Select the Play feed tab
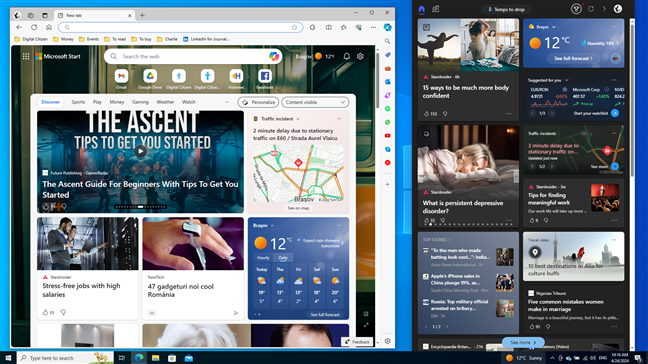 [97, 102]
